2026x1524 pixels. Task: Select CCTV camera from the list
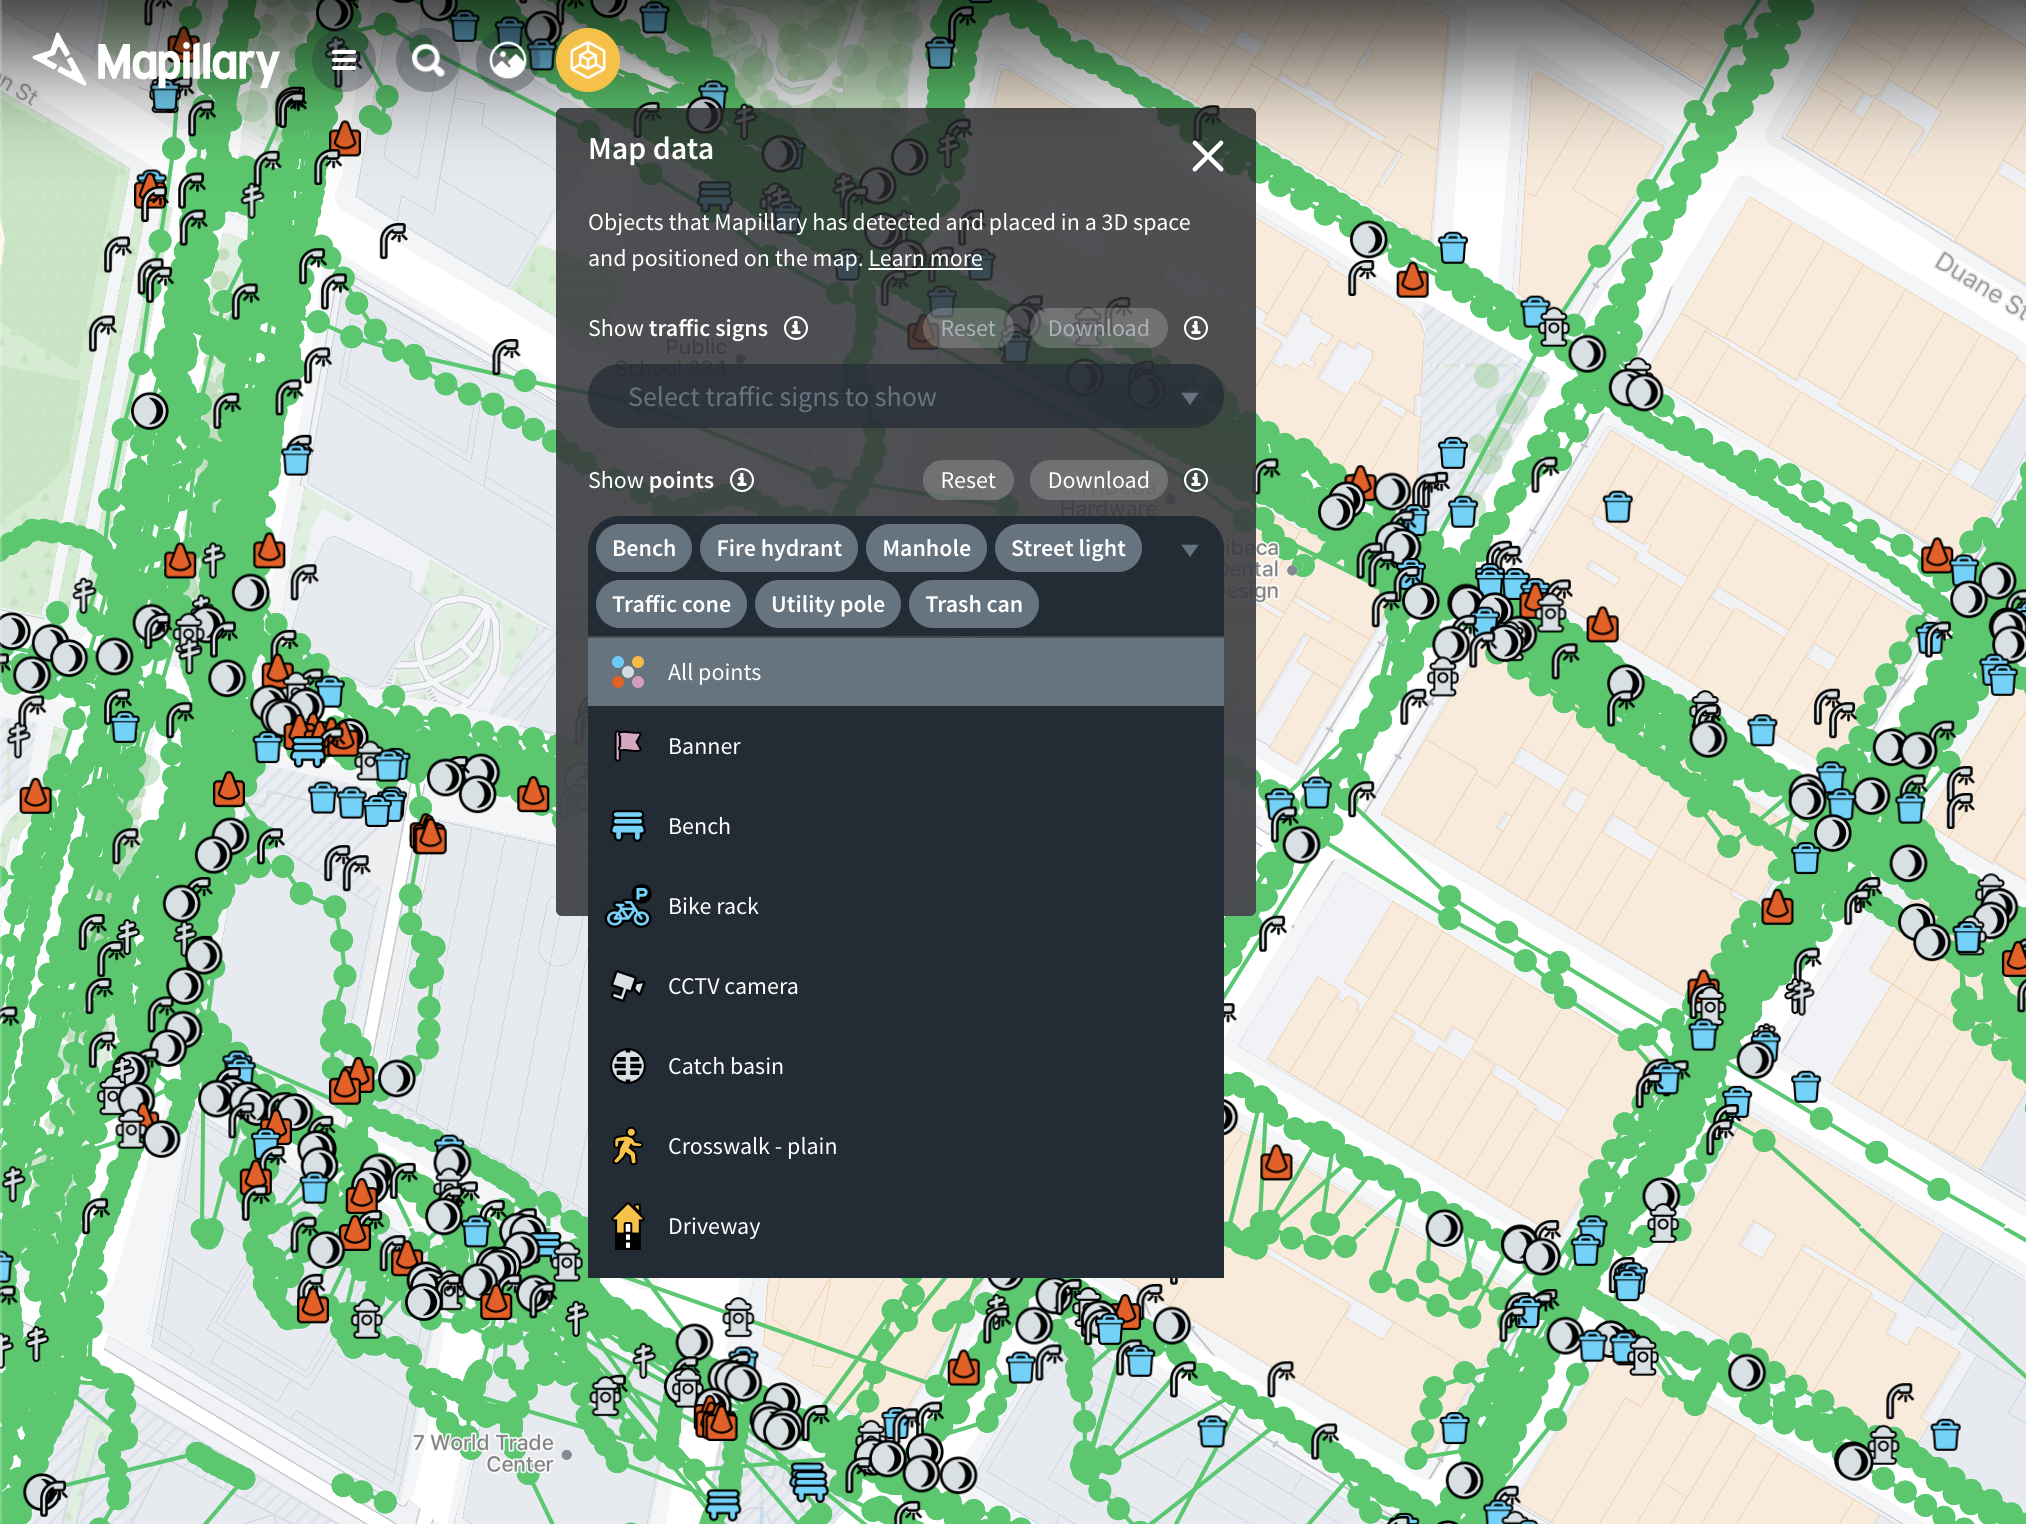906,986
